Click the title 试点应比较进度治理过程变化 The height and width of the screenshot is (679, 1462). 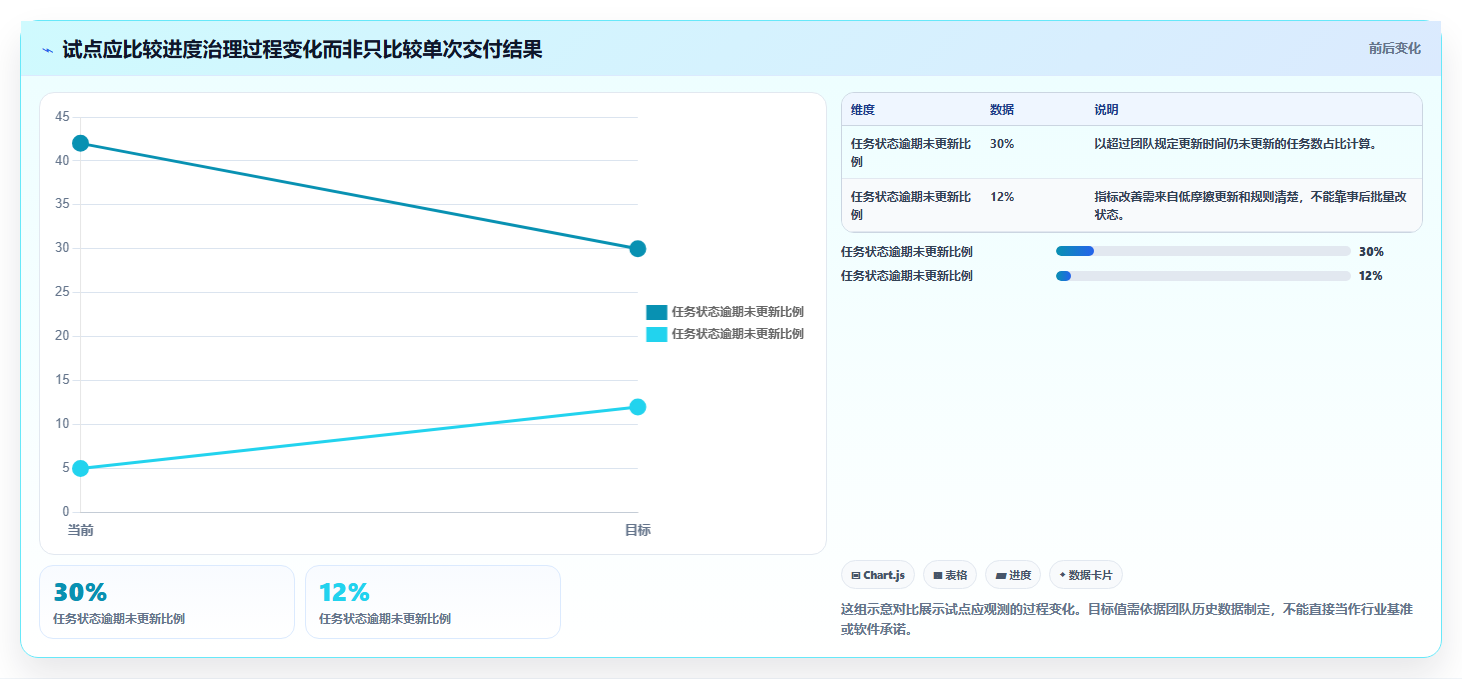point(302,49)
